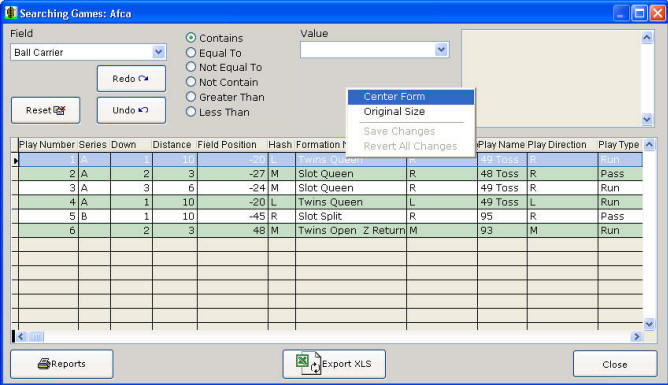Click the 95 play name cell
The image size is (668, 385).
pos(502,216)
